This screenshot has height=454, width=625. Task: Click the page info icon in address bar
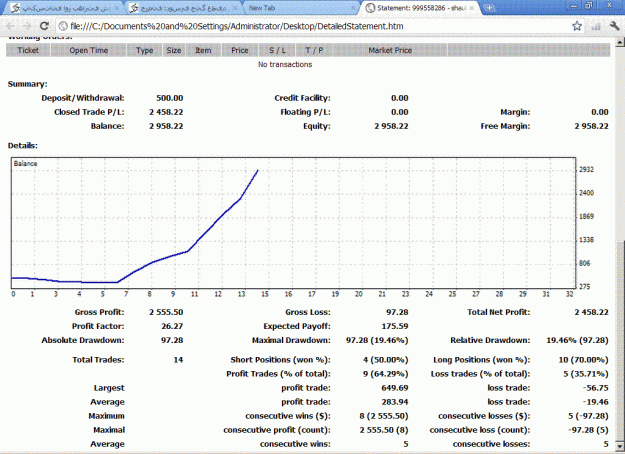[x=63, y=26]
